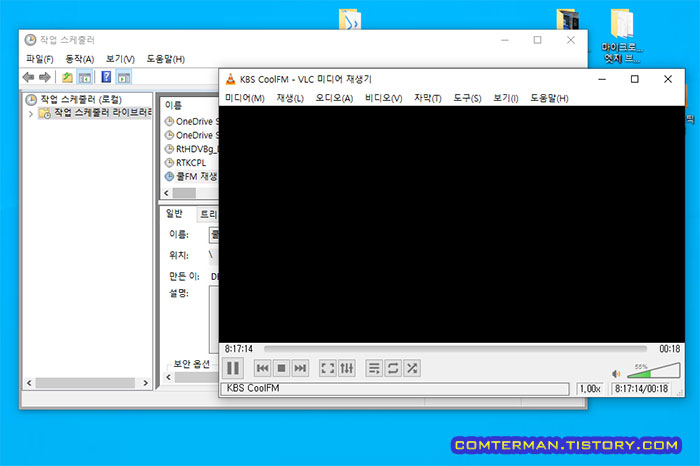
Task: Open Task Scheduler 보기(V) menu
Action: (120, 59)
